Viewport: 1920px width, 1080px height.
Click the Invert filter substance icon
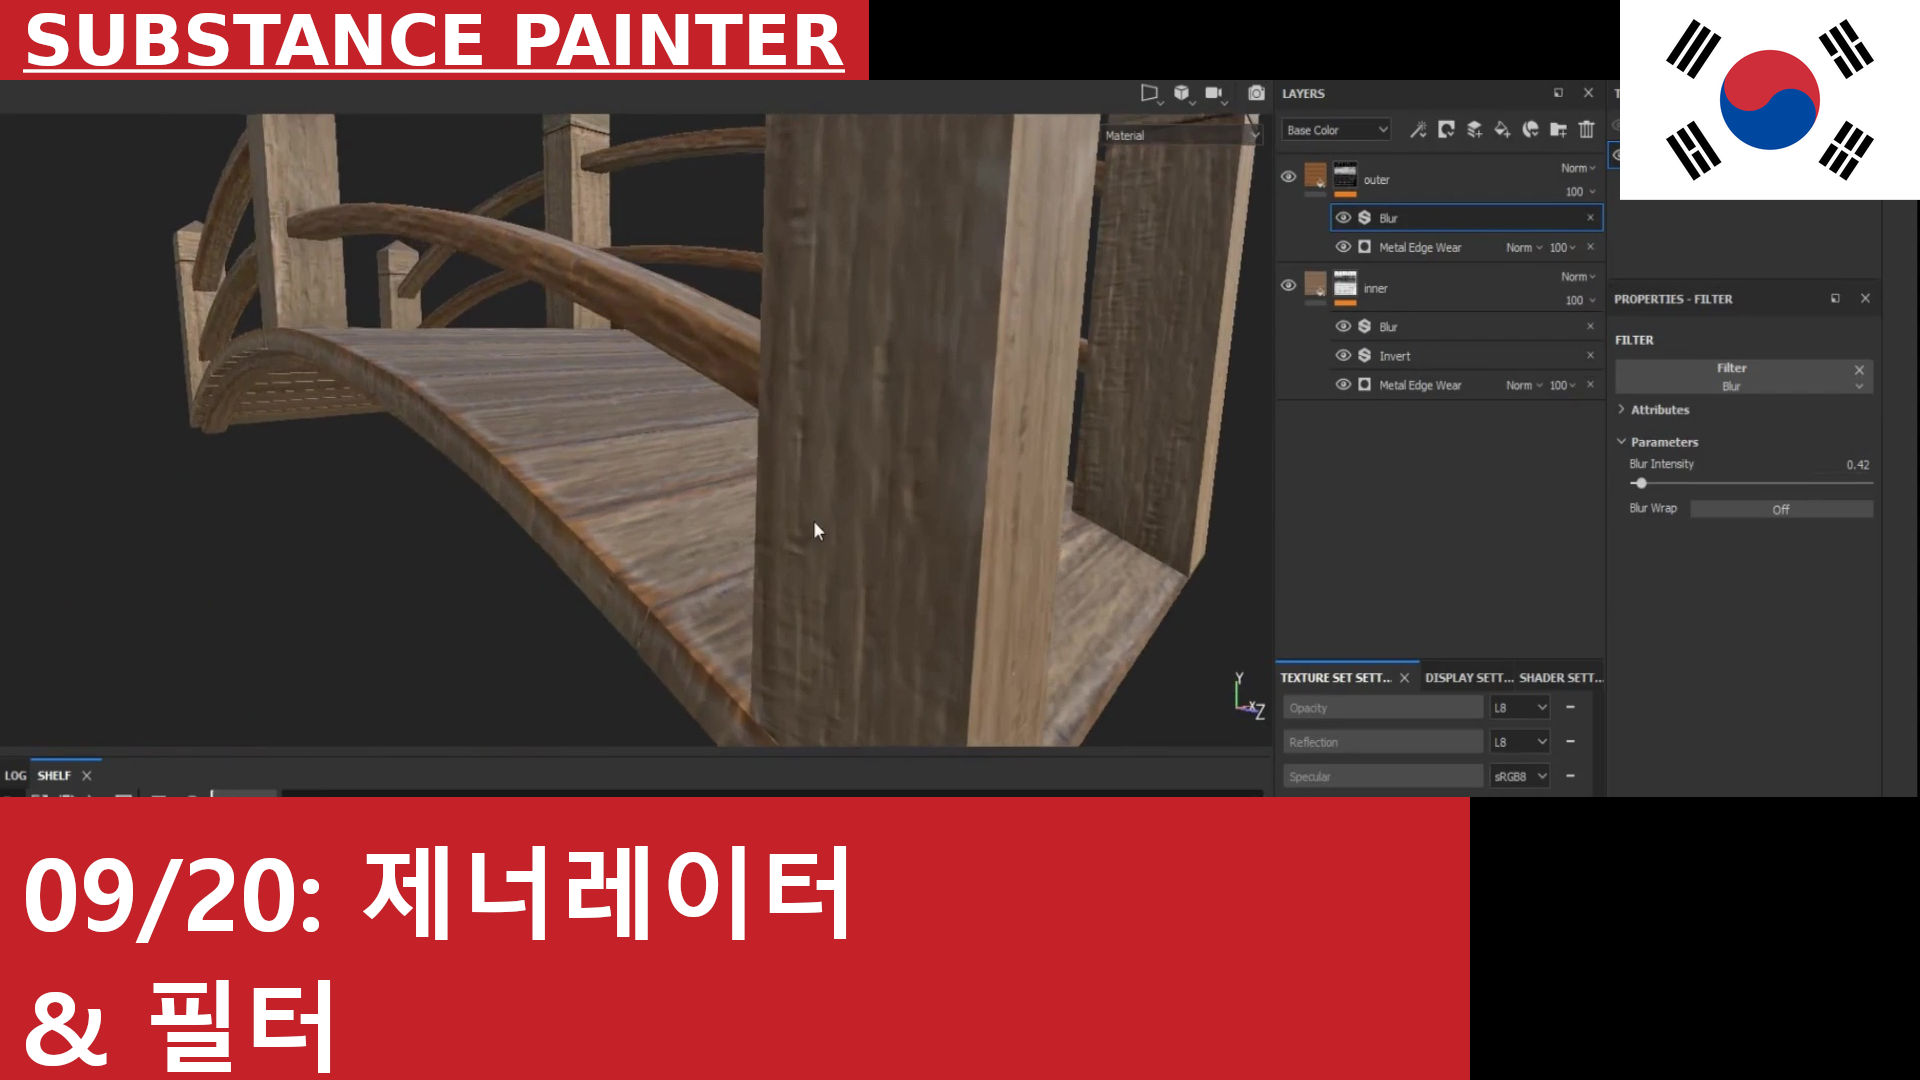[x=1364, y=355]
